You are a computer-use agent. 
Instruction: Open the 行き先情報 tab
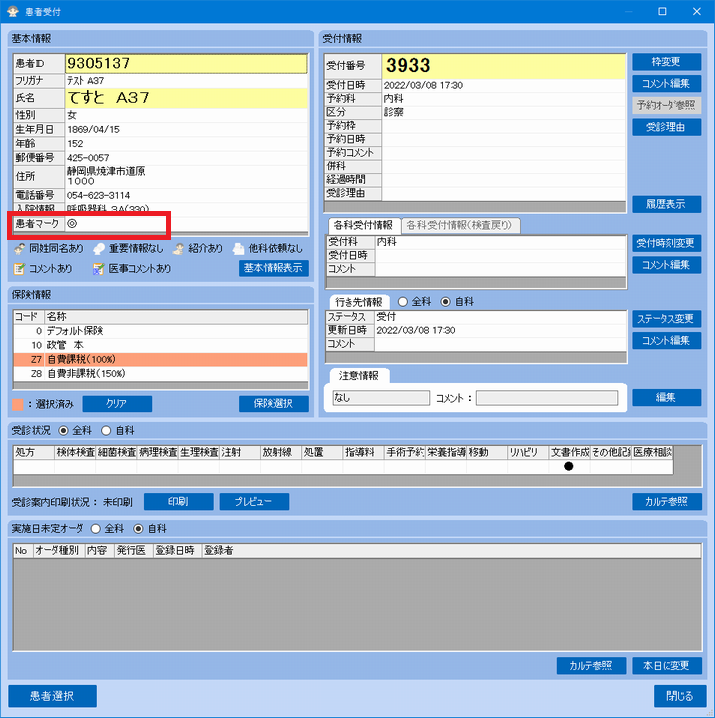click(x=359, y=302)
